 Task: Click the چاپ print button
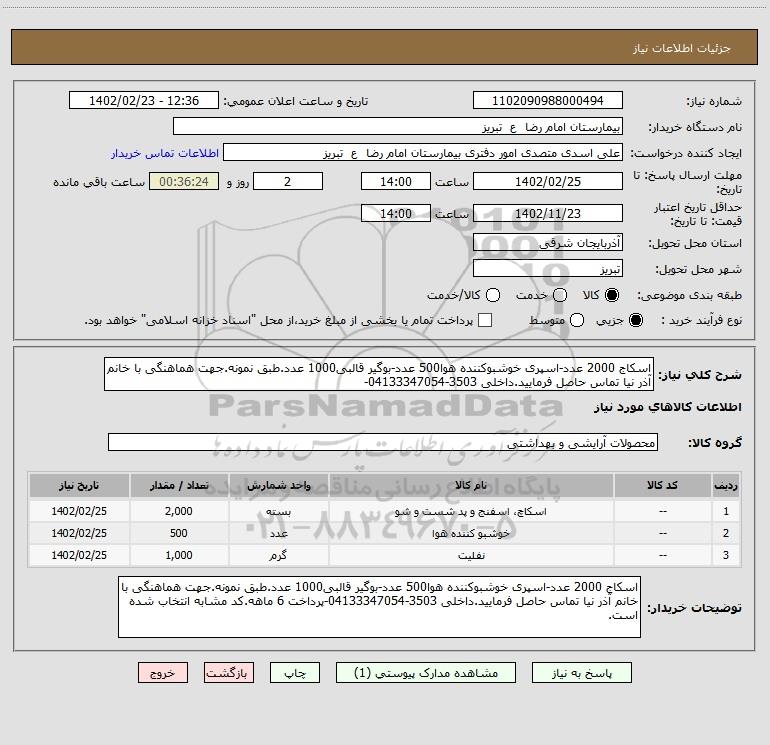click(x=295, y=673)
